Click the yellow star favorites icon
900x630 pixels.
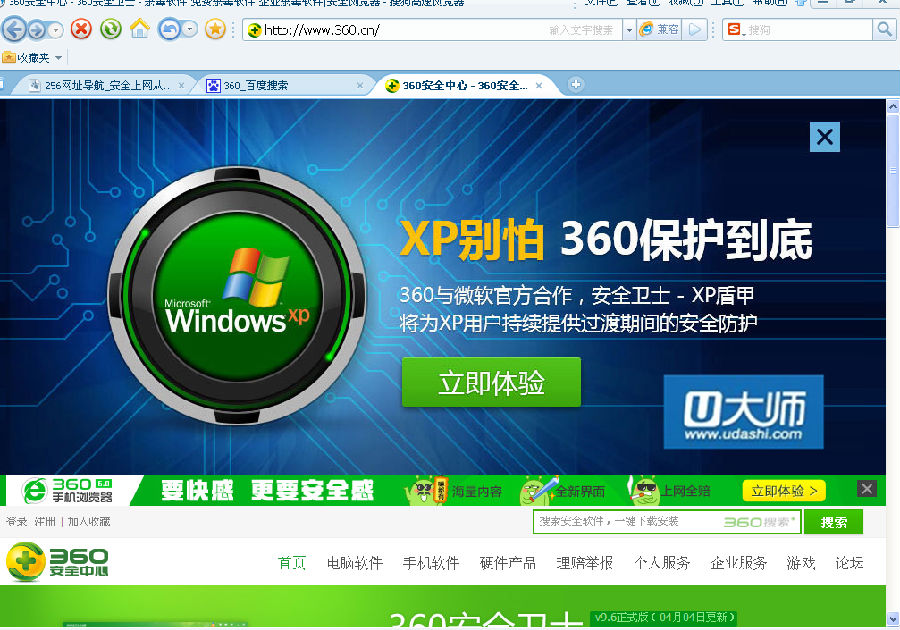pos(215,29)
